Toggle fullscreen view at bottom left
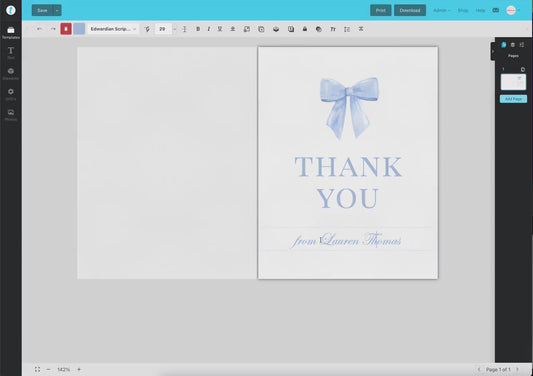This screenshot has height=376, width=533. point(37,369)
